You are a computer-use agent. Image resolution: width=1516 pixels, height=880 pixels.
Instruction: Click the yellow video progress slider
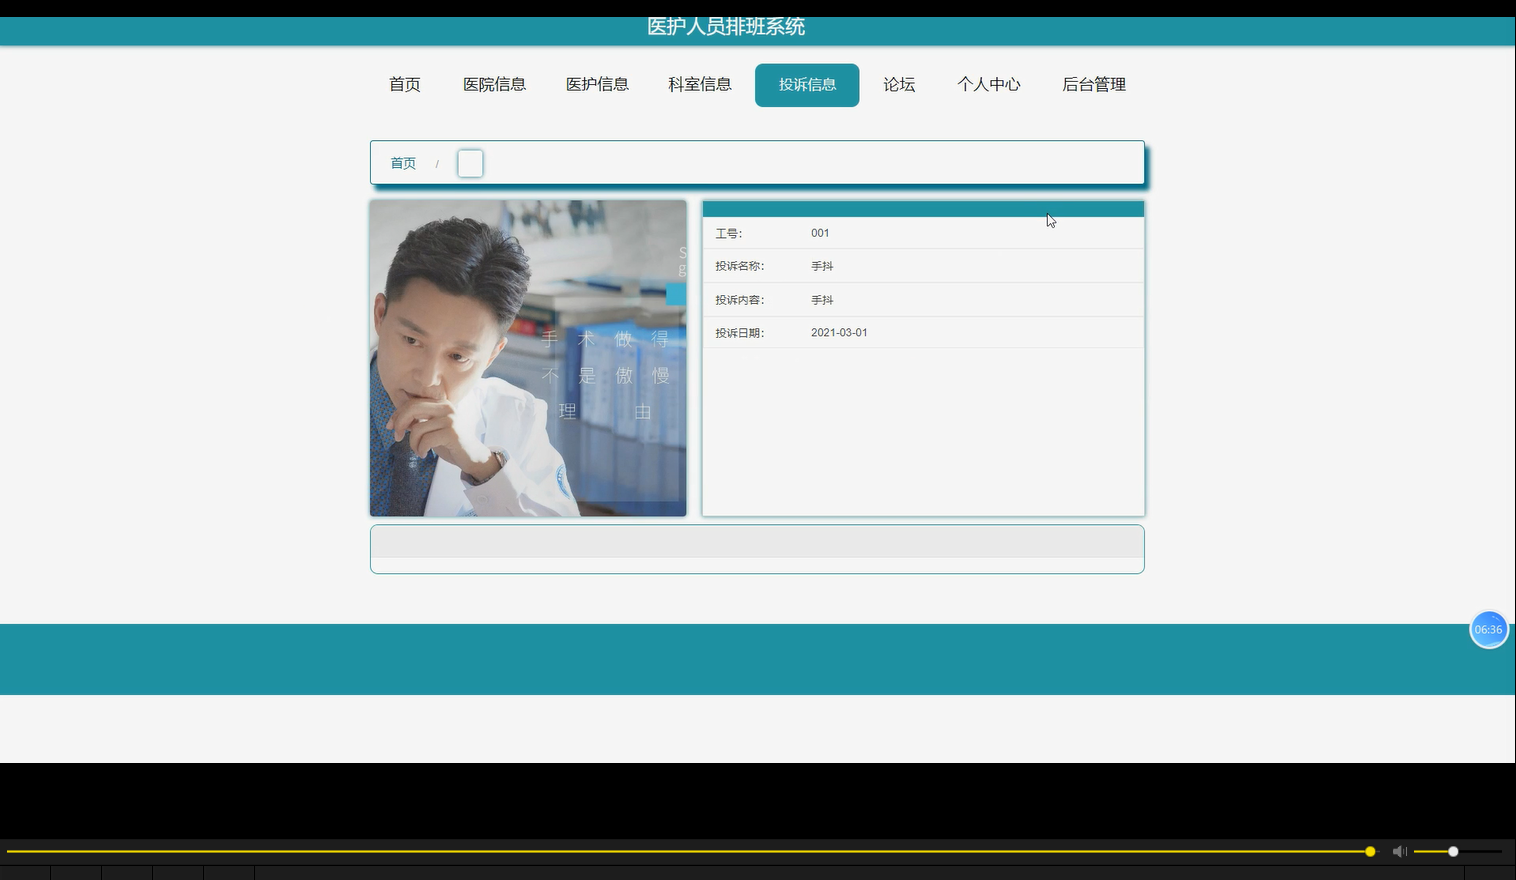[x=1368, y=851]
